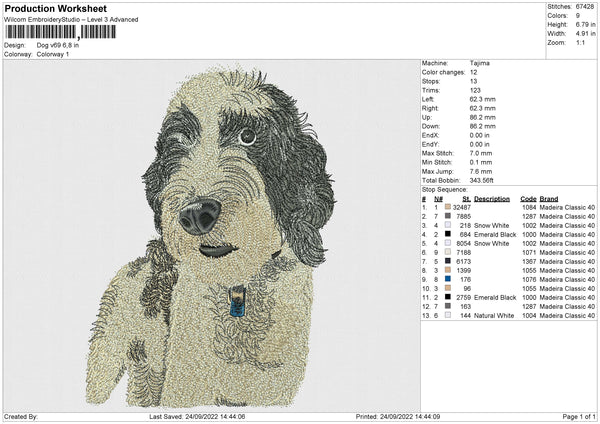The height and width of the screenshot is (424, 600).
Task: Select the Colorway 1 value
Action: point(53,54)
